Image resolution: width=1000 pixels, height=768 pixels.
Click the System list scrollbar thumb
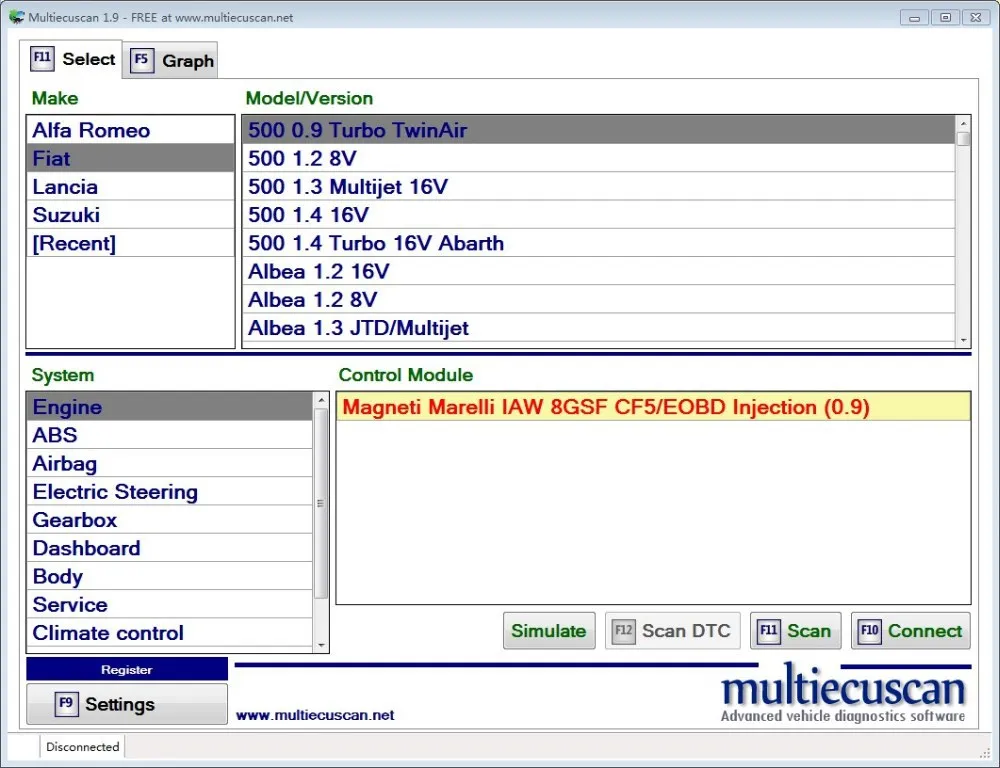(321, 503)
